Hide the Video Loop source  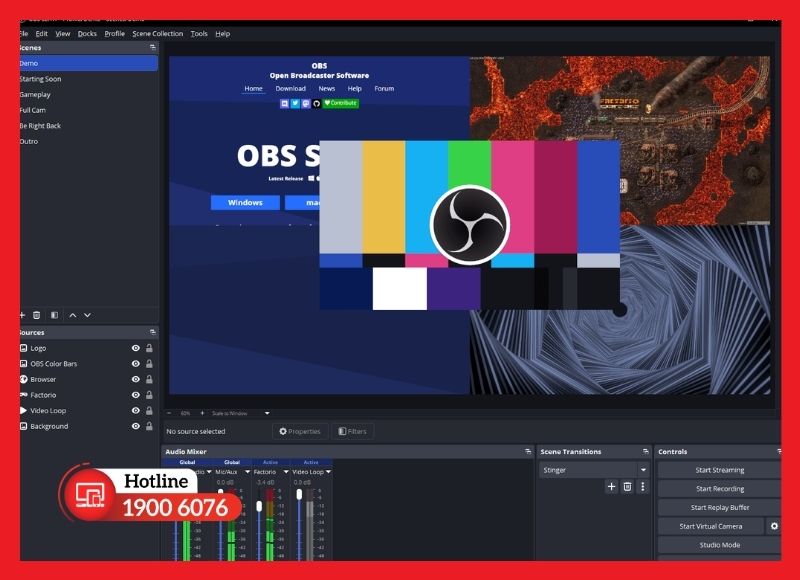click(136, 410)
